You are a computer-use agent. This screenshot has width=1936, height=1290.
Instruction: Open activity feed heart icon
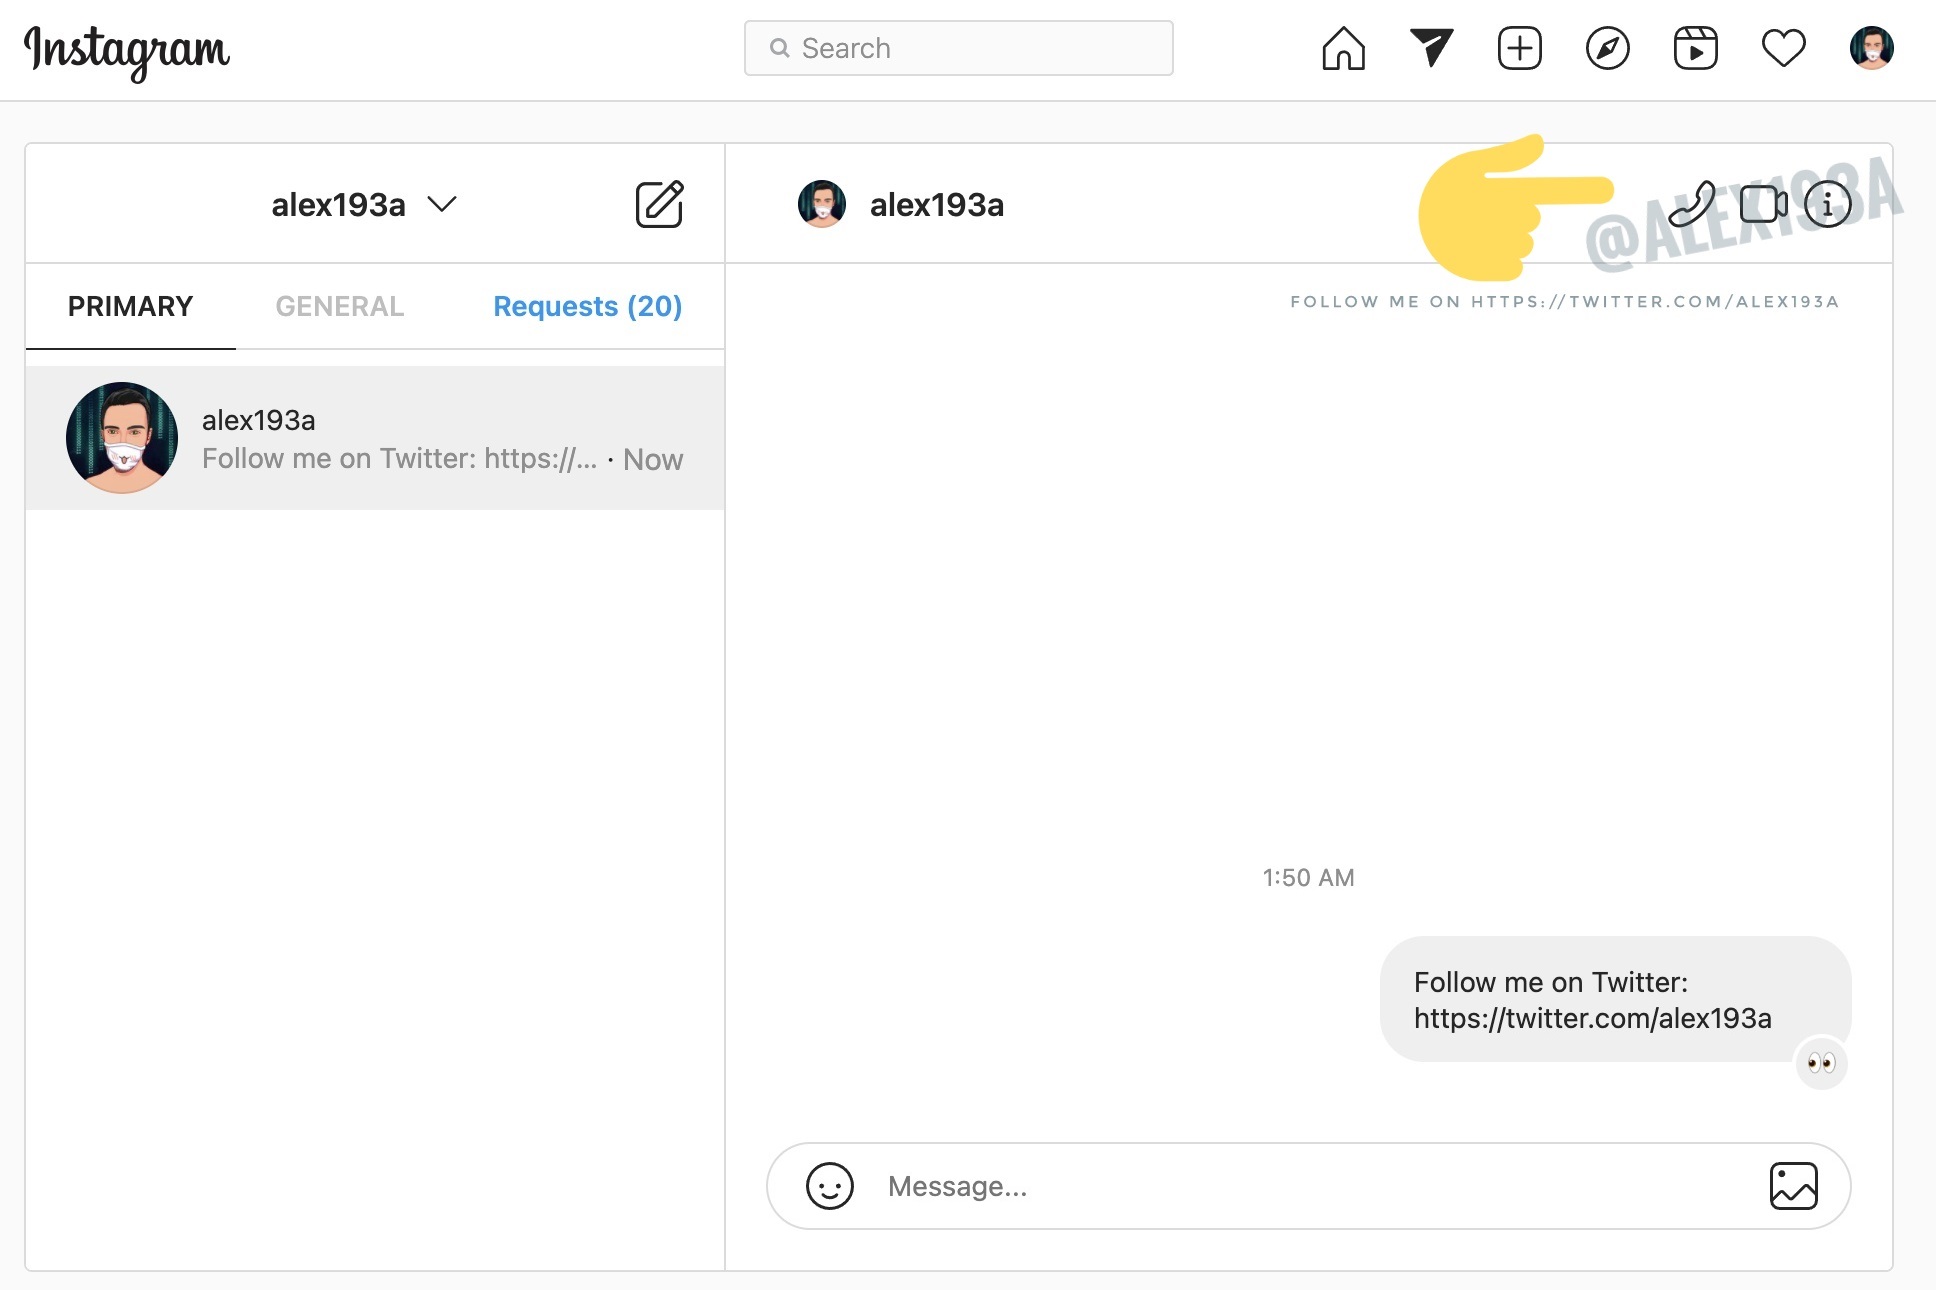[1783, 48]
